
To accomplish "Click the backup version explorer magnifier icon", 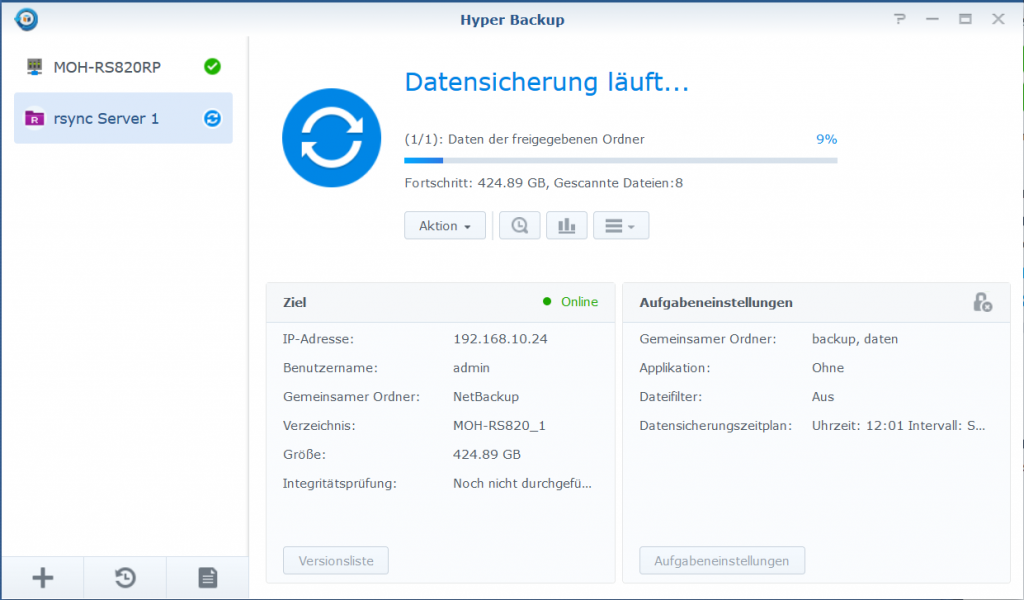I will tap(519, 225).
